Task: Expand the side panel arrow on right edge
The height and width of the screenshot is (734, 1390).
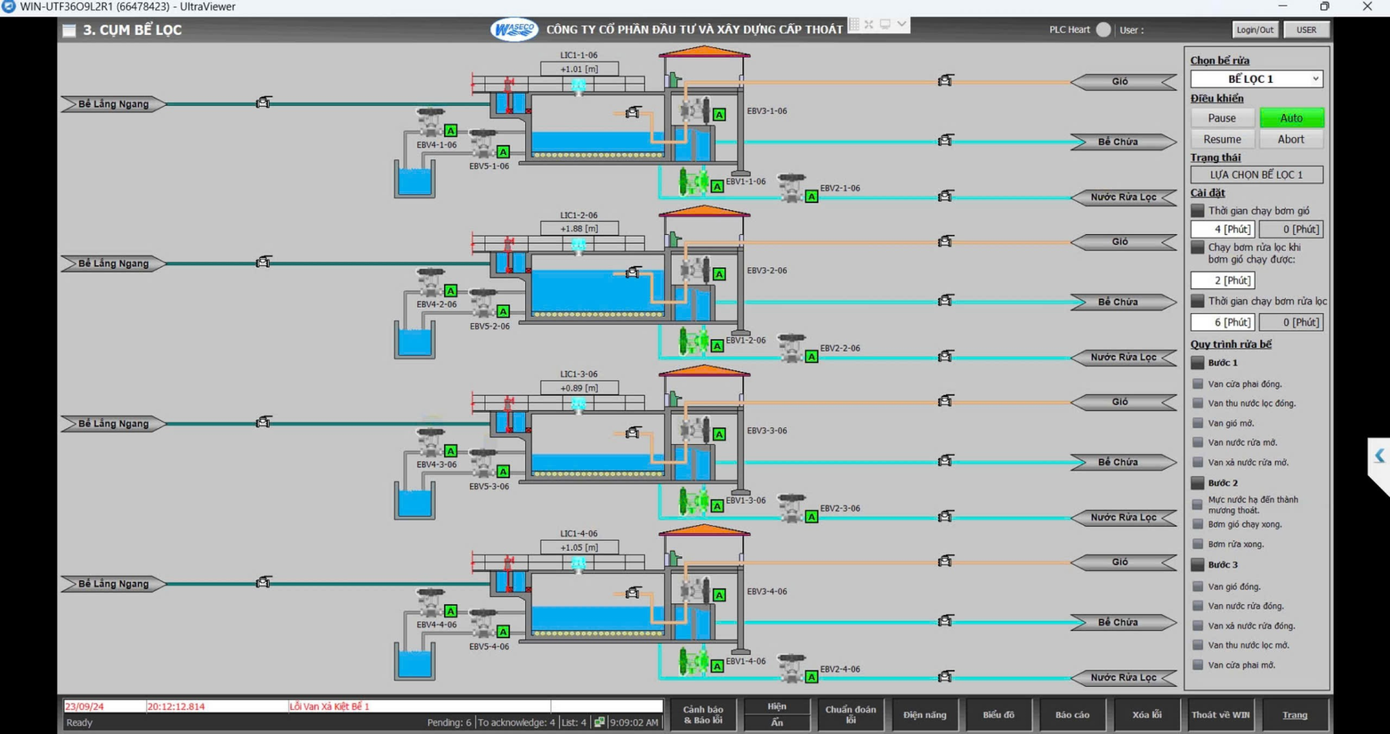Action: (x=1379, y=456)
